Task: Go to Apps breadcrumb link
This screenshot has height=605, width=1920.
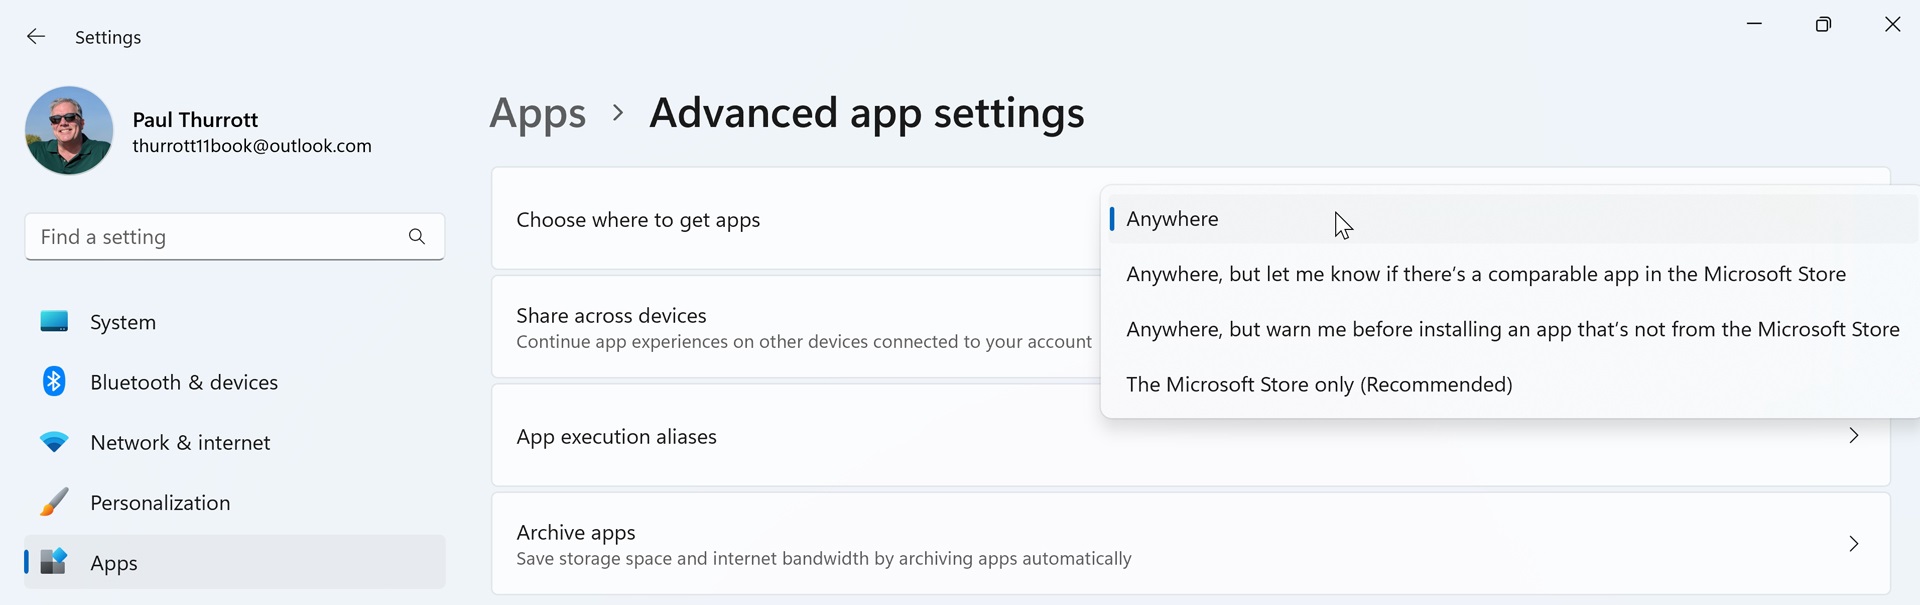Action: tap(537, 113)
